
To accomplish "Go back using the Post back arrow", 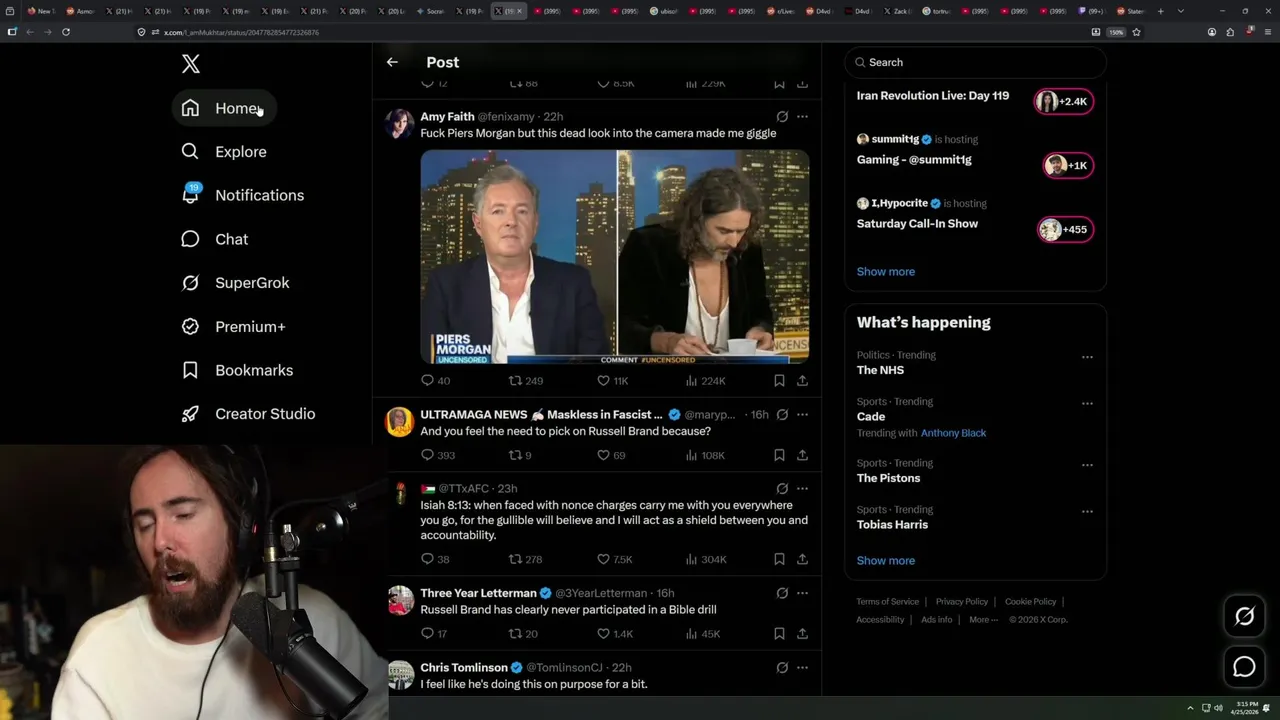I will click(392, 62).
